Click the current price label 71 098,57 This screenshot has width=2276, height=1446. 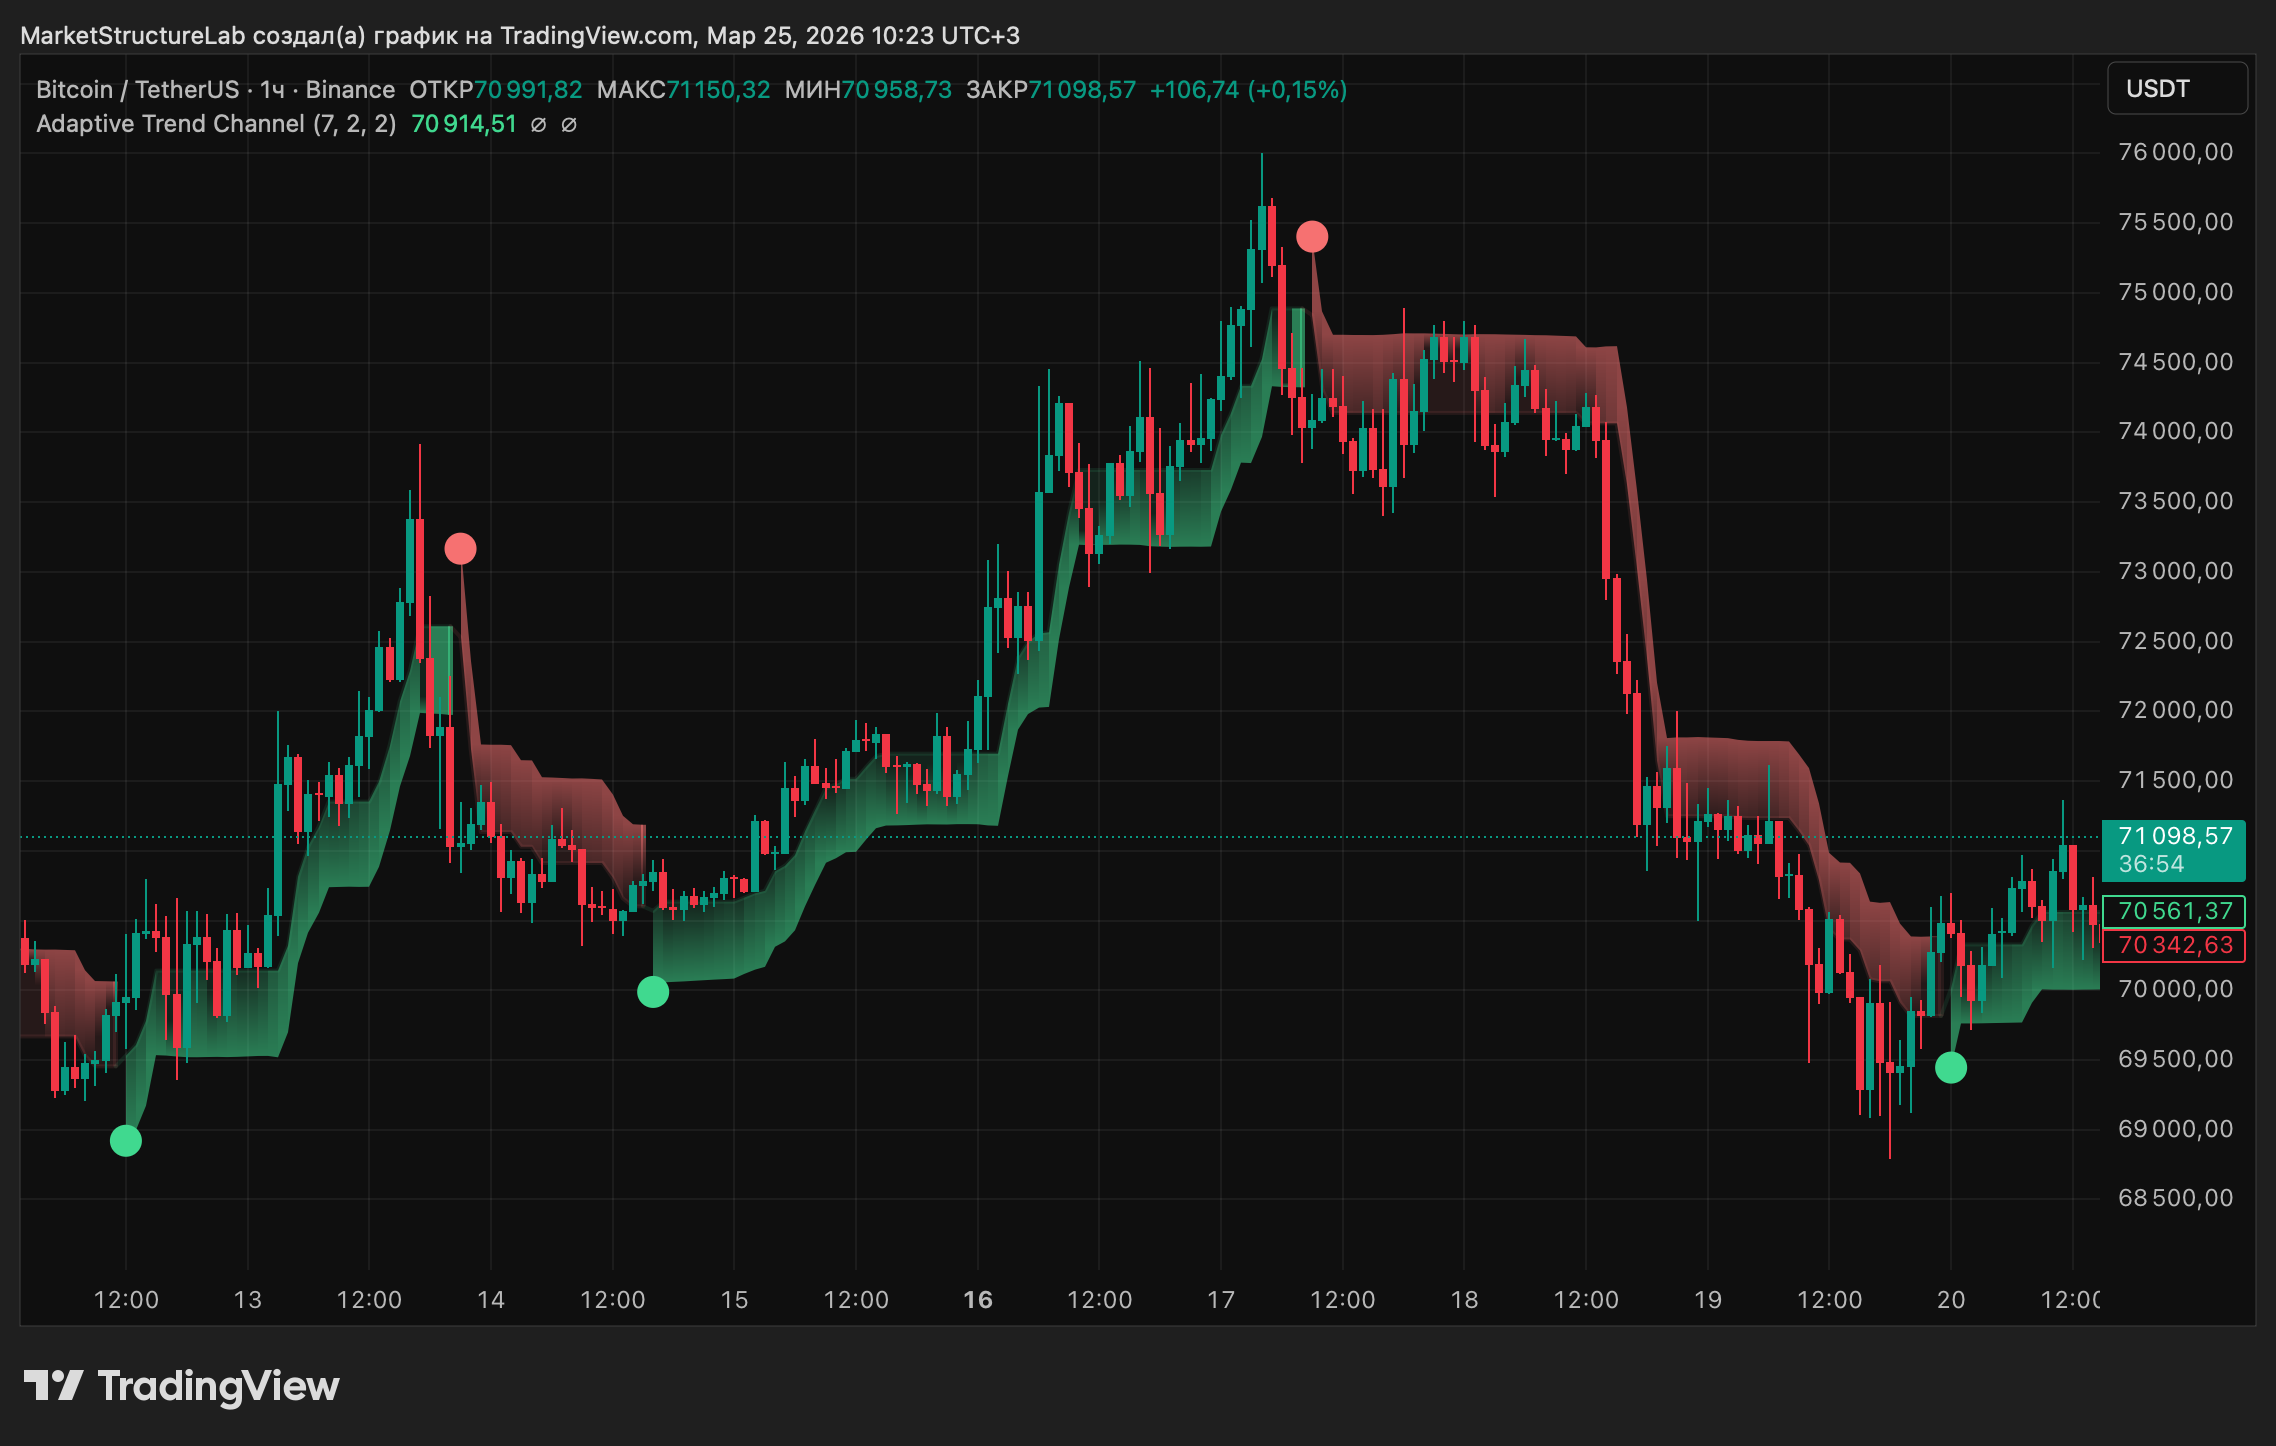click(2174, 850)
